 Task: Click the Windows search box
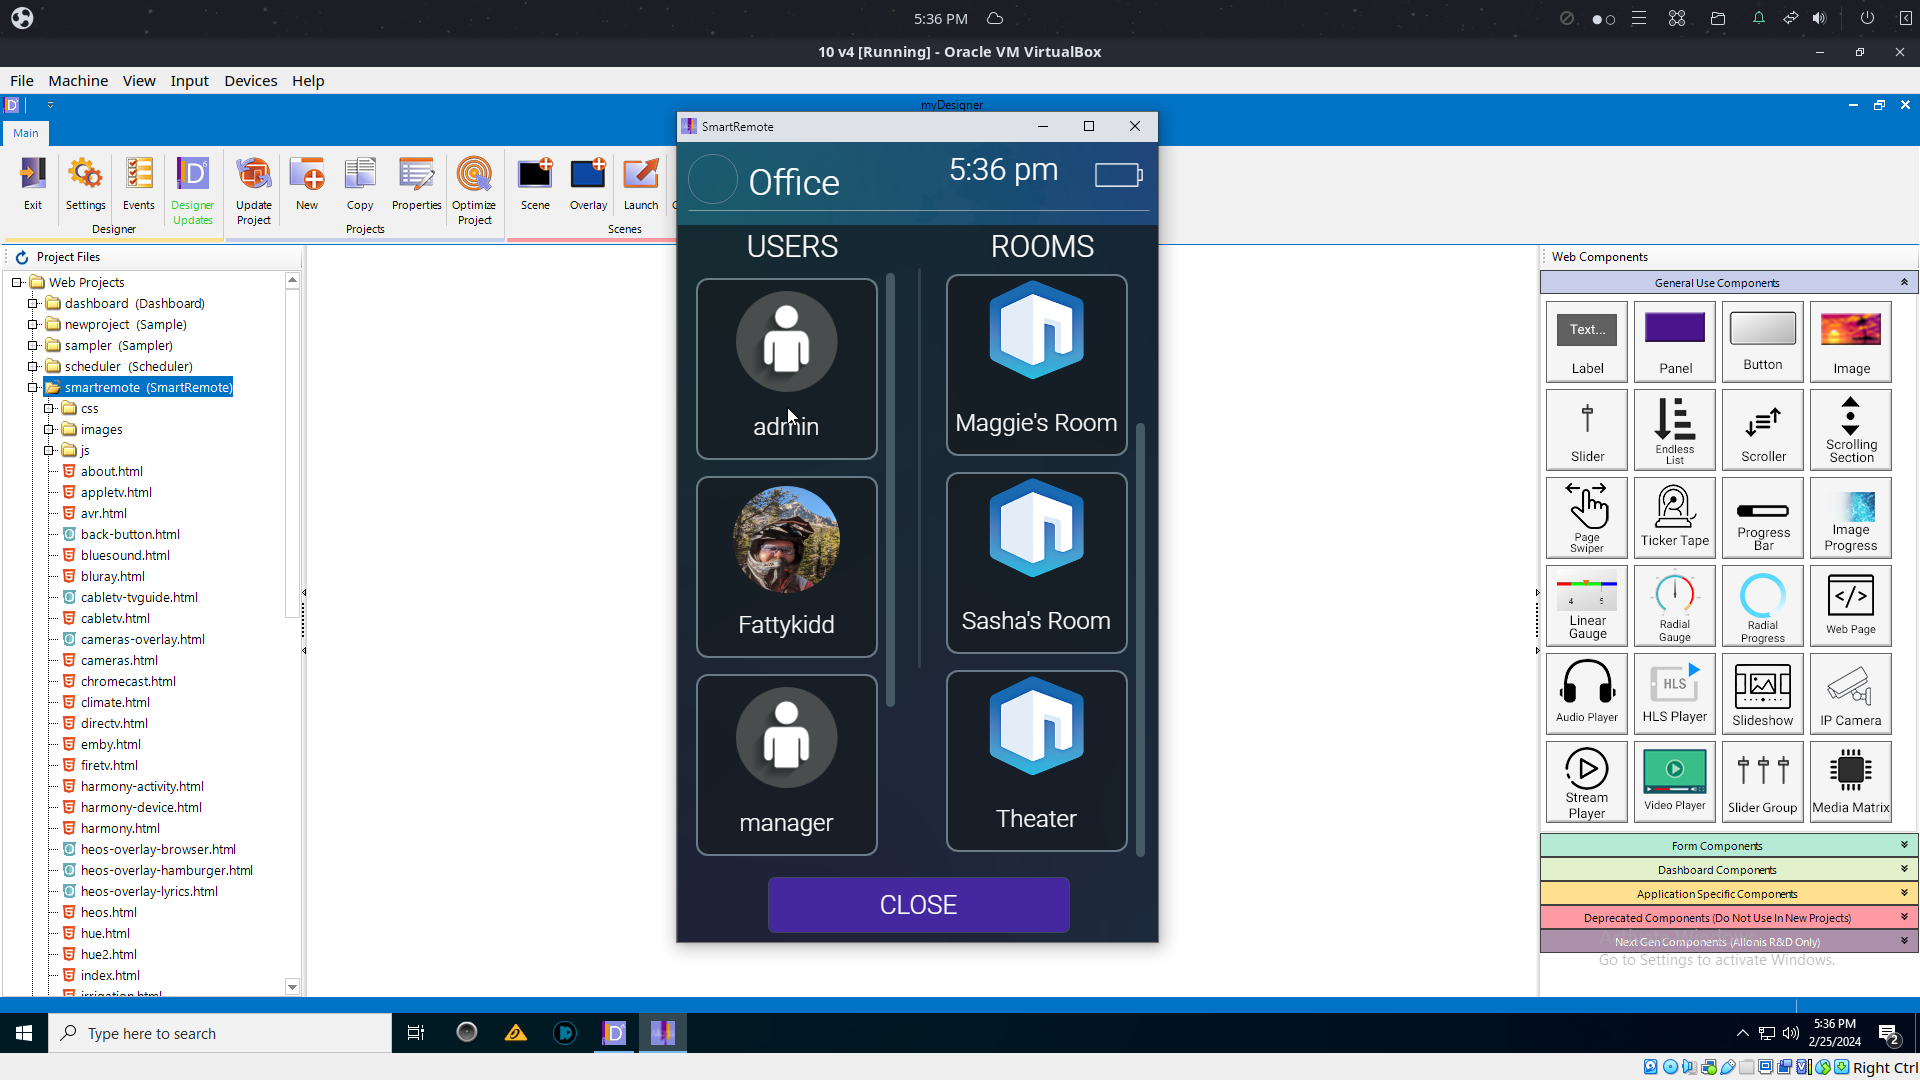[x=220, y=1033]
